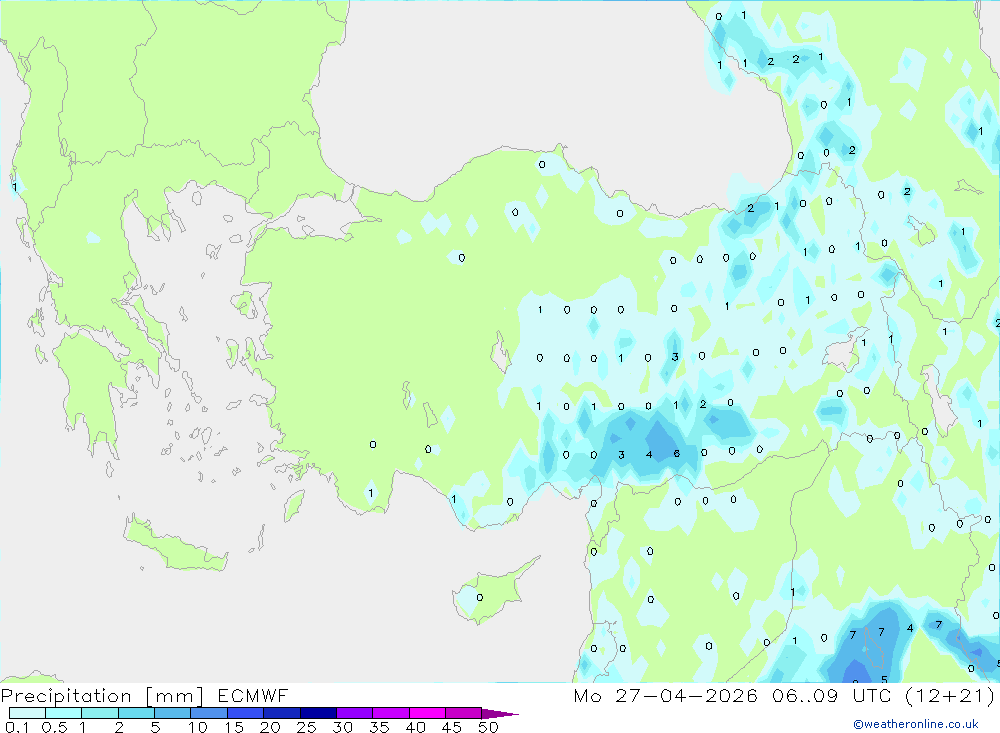Click the 35–40 mm legend color box
This screenshot has height=733, width=1000.
click(x=390, y=713)
